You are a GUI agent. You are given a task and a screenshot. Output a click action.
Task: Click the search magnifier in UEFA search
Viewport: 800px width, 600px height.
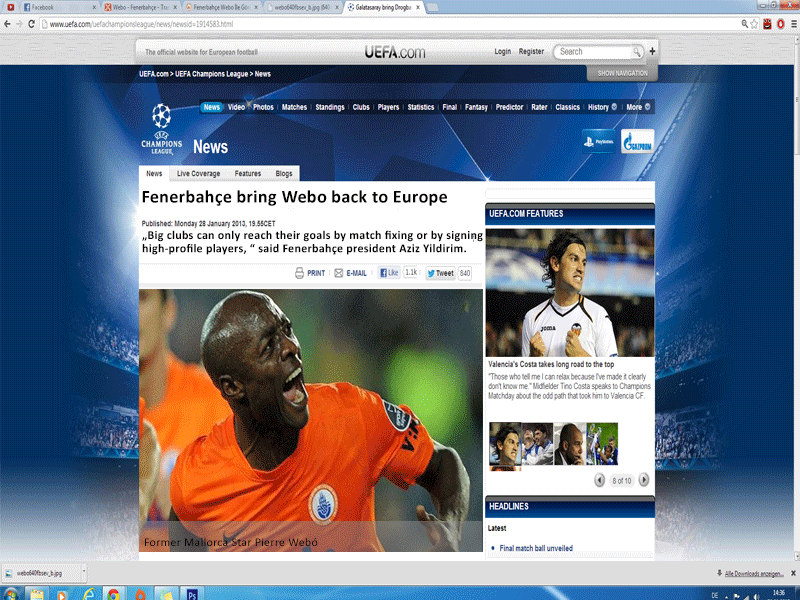tap(637, 52)
